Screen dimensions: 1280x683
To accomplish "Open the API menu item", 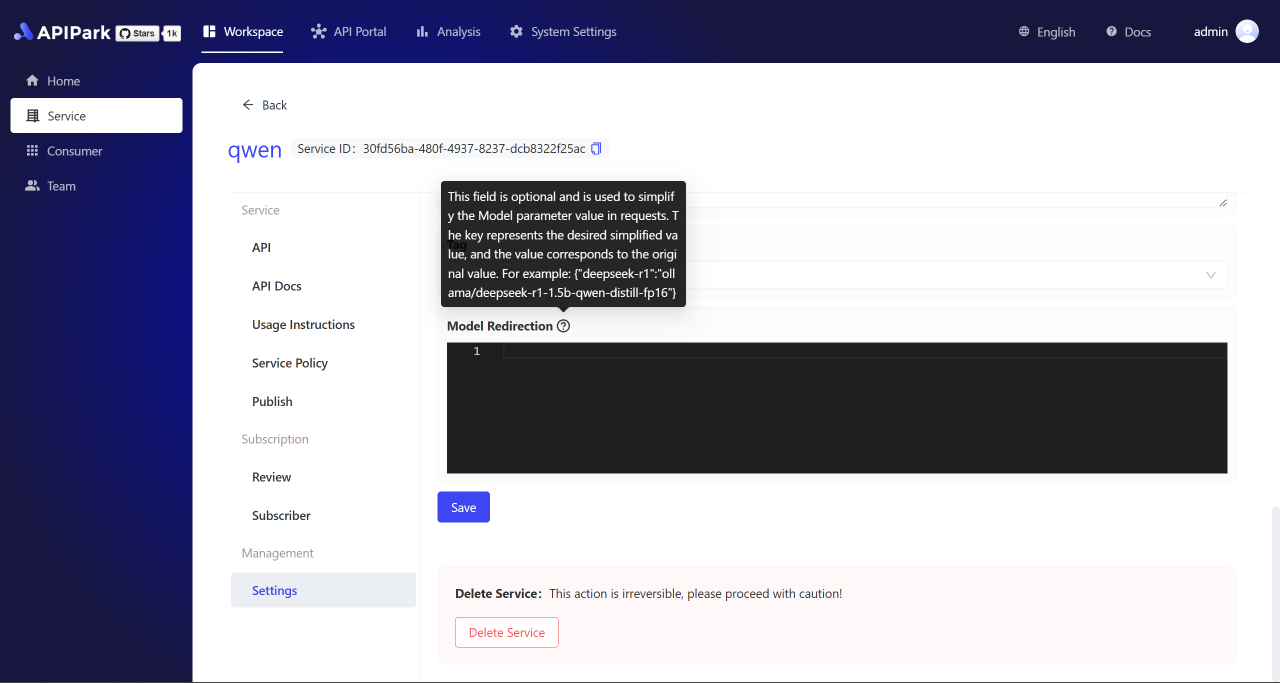I will [323, 248].
